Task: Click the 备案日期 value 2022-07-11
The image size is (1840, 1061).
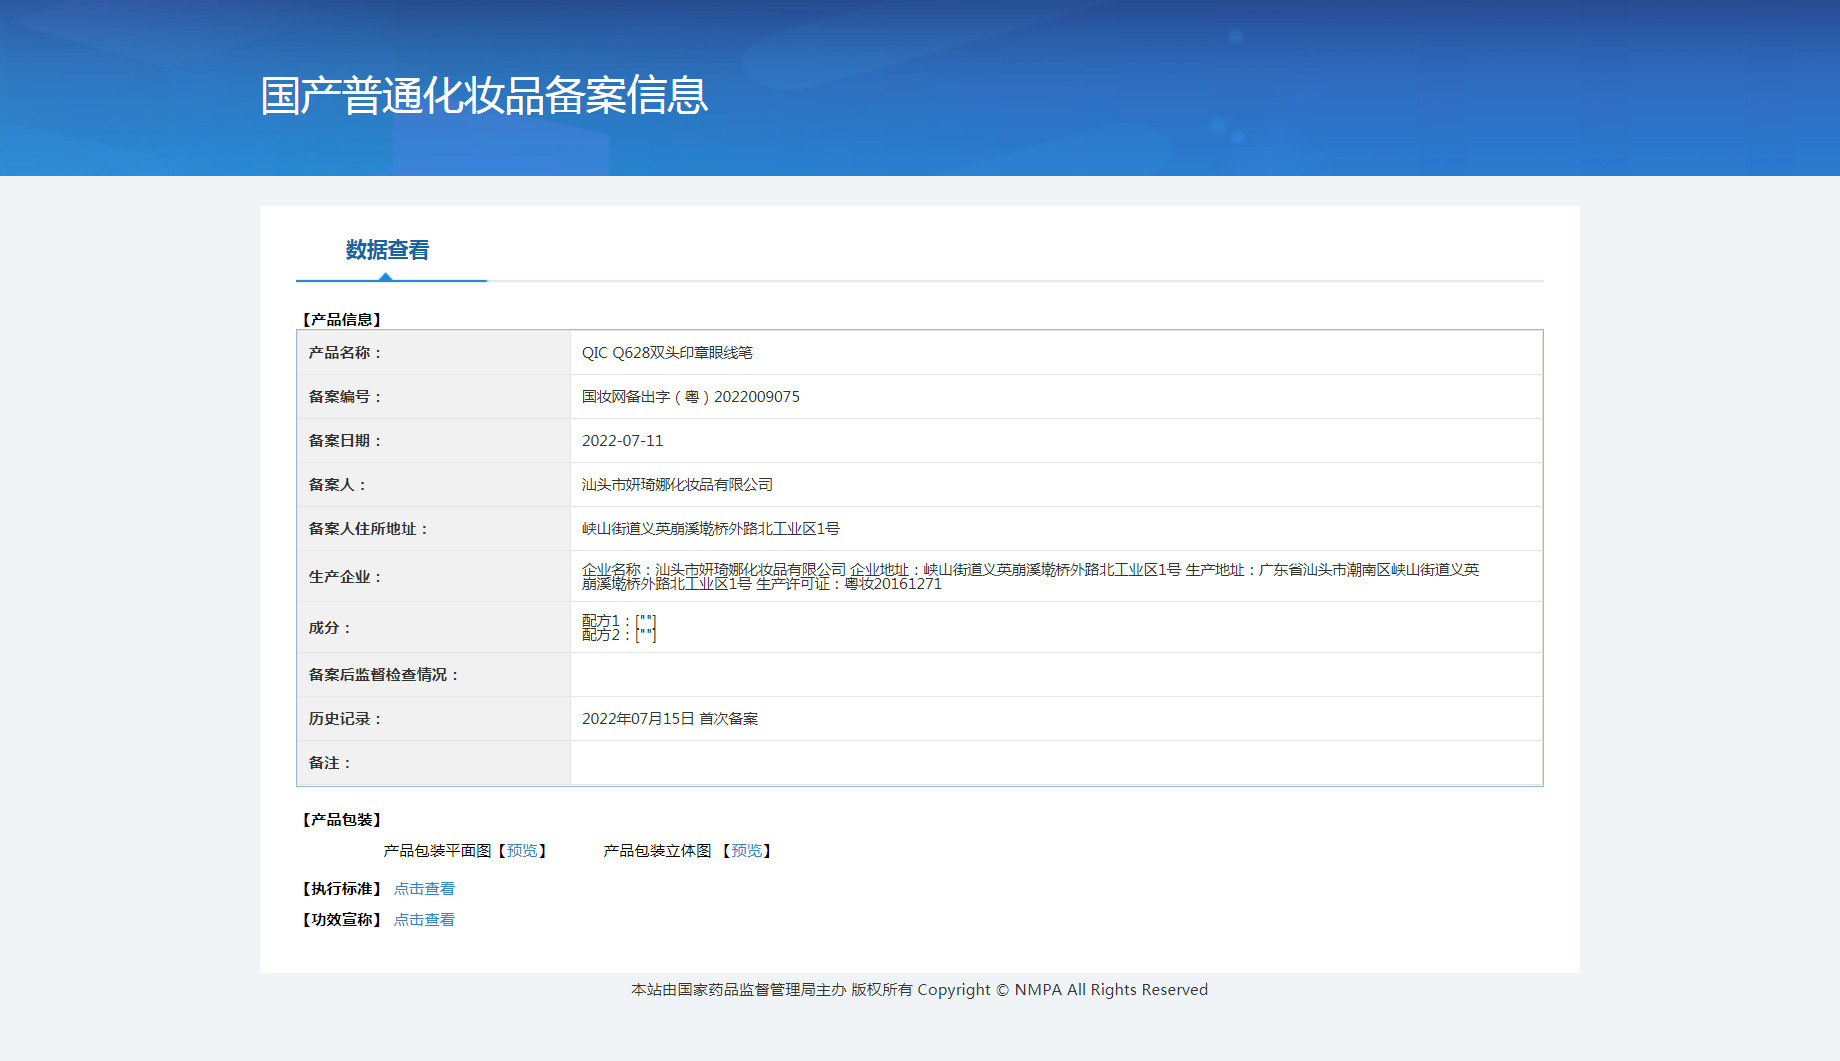Action: (622, 441)
